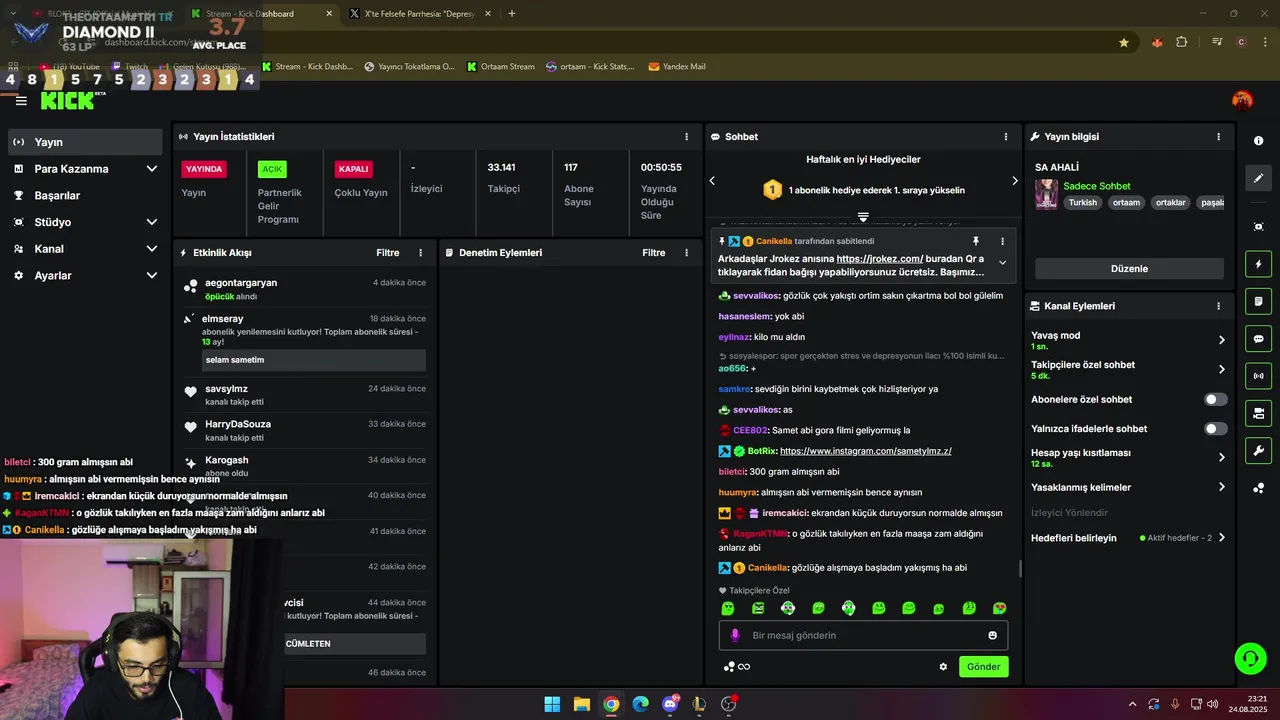Open Sohbet panel three-dot menu

click(x=1006, y=137)
